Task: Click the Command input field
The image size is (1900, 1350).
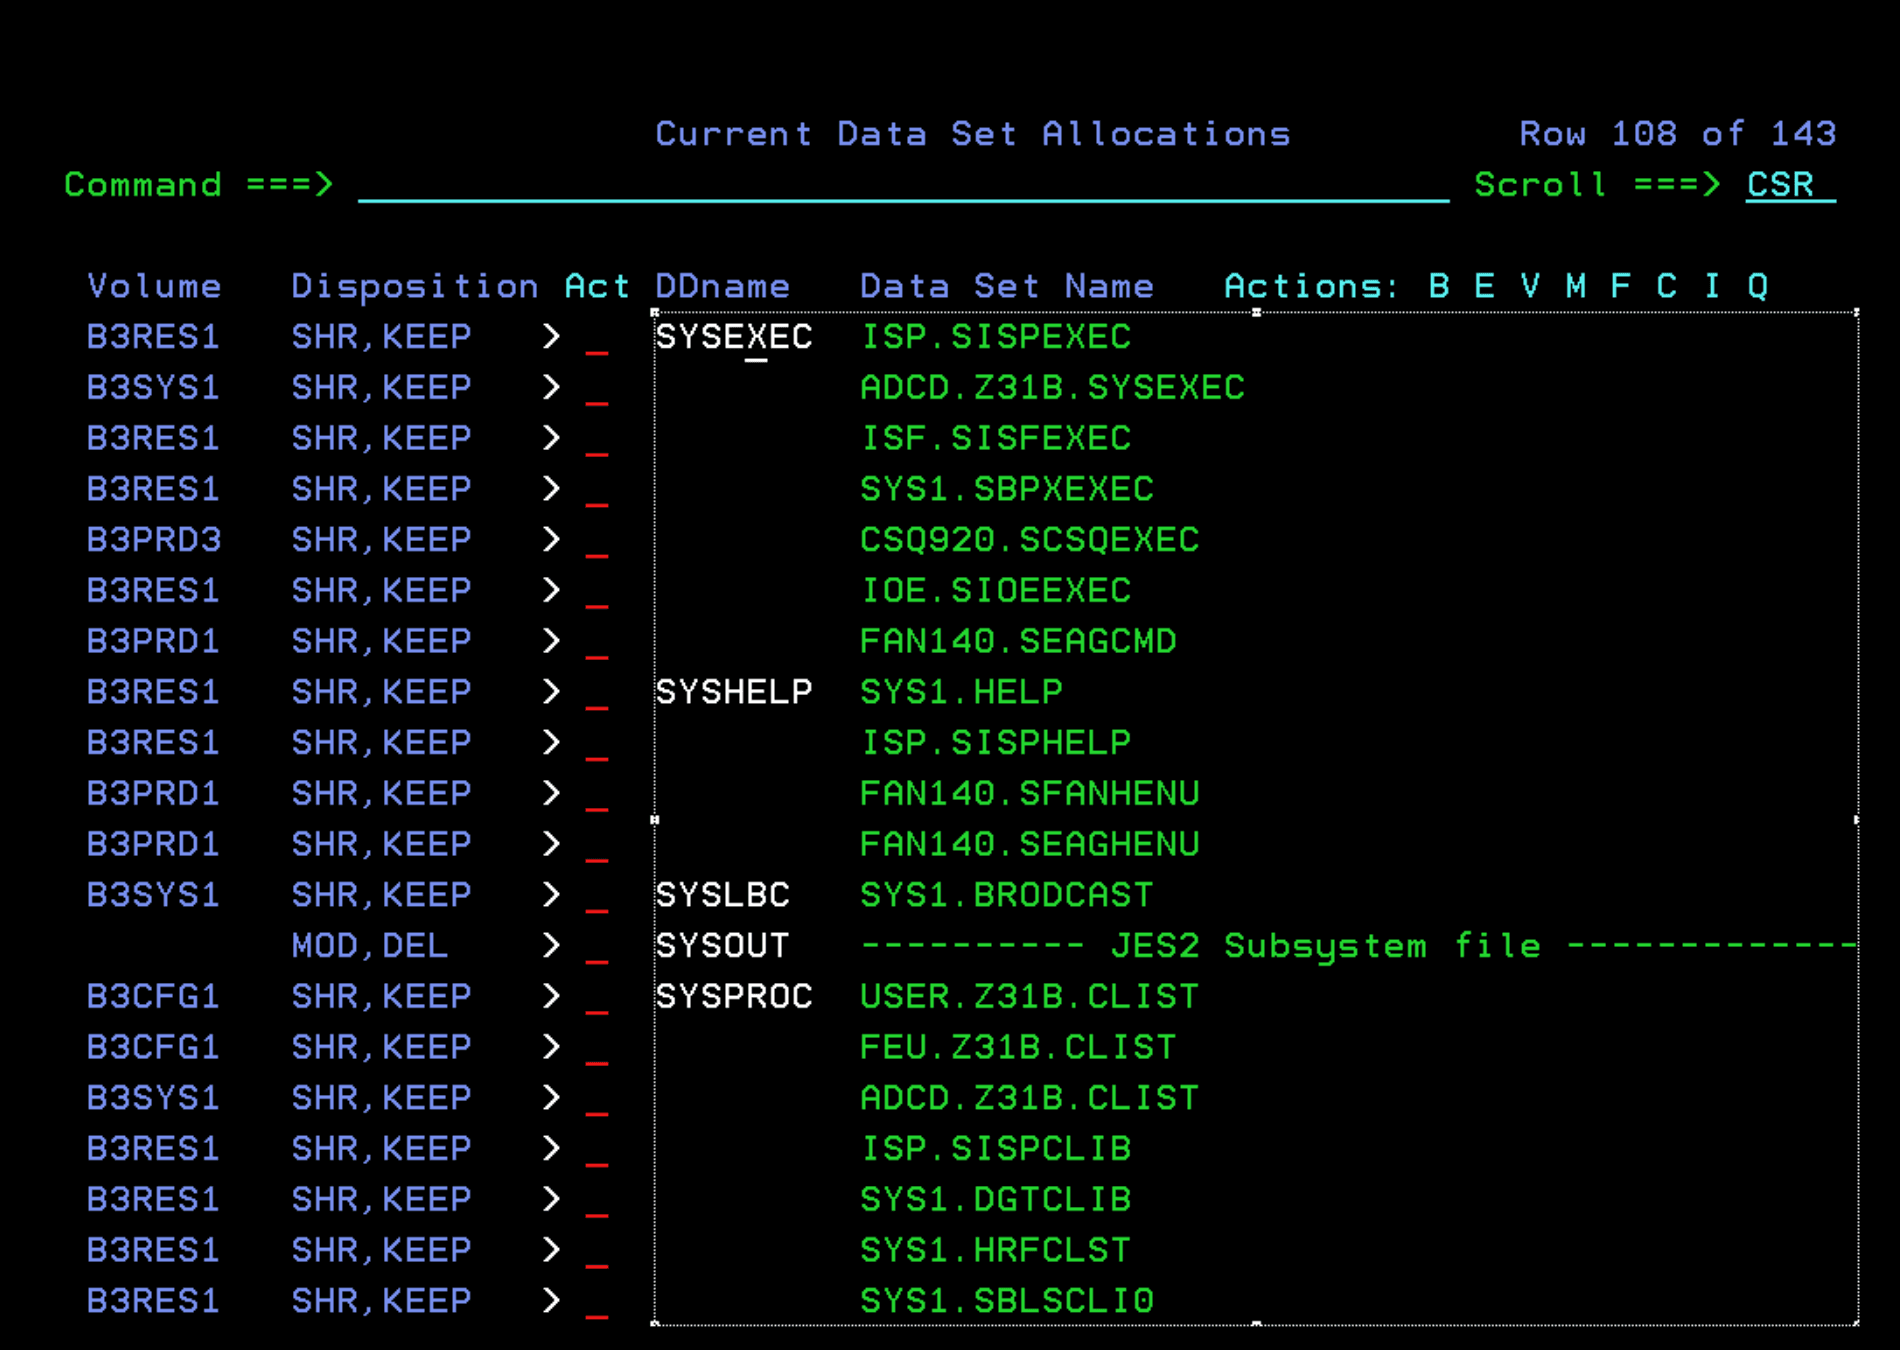Action: click(902, 185)
